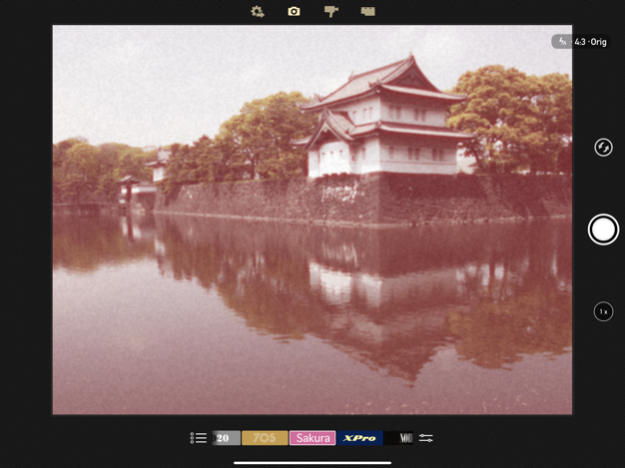Open the settings gear icon
625x468 pixels.
[257, 11]
